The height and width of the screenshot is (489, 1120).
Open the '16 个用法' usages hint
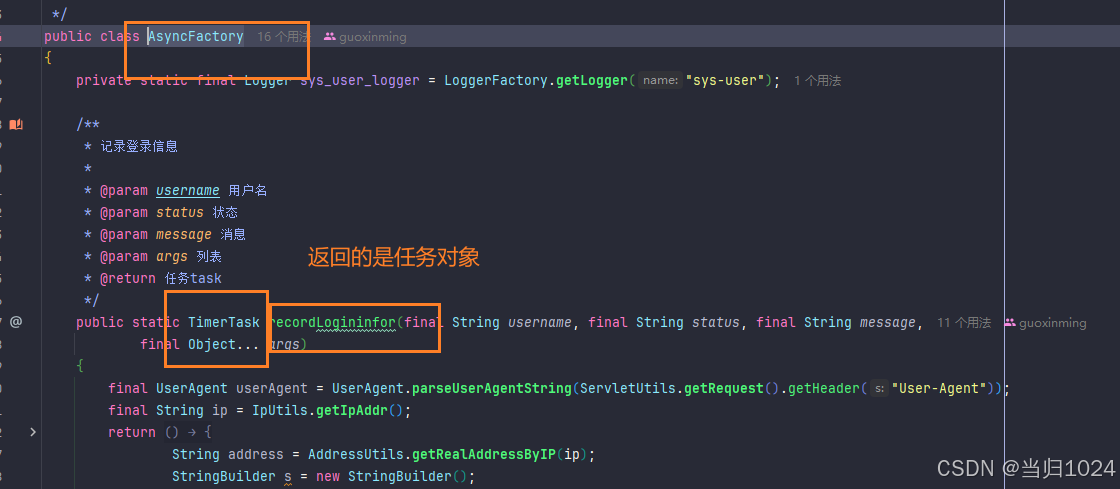(x=284, y=36)
